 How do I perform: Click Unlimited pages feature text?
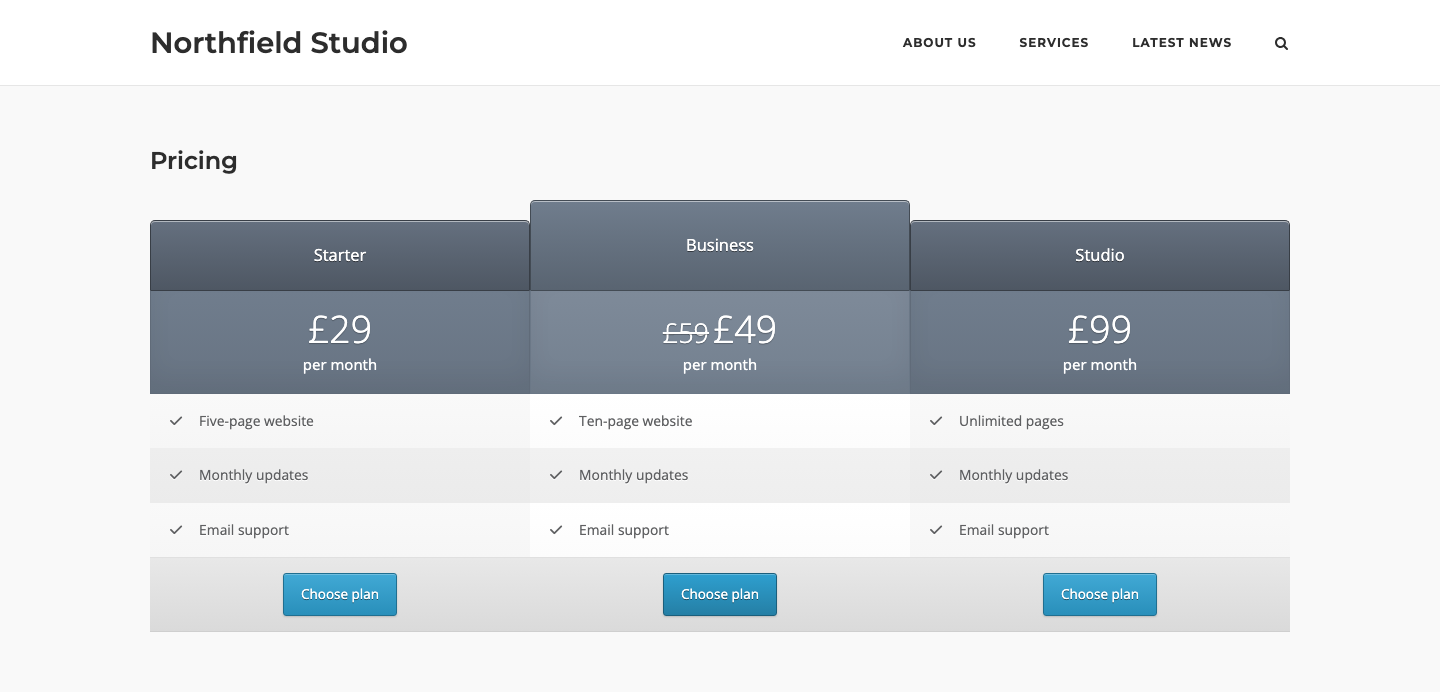point(1011,421)
